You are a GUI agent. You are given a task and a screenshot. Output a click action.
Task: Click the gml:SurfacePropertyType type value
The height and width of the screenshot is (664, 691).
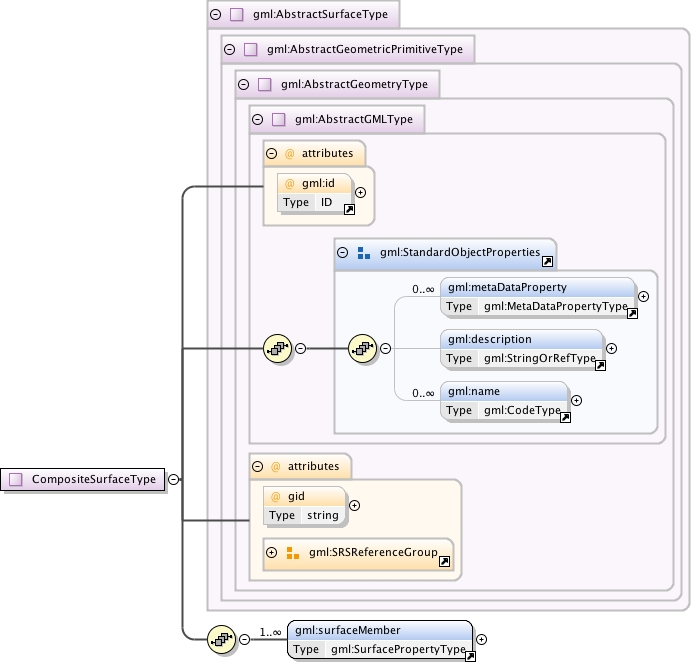pyautogui.click(x=398, y=649)
